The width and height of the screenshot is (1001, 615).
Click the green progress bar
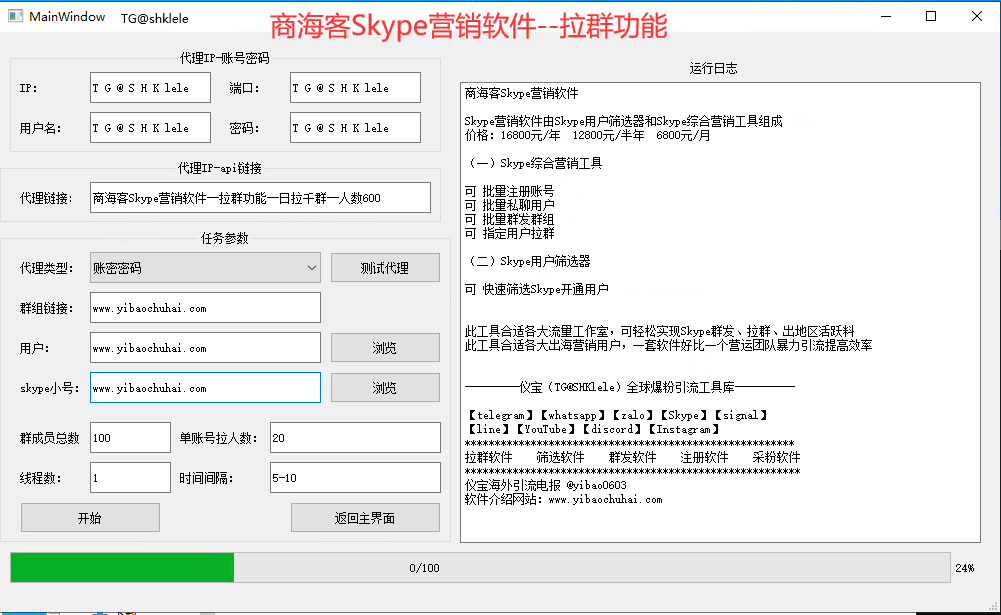coord(480,568)
